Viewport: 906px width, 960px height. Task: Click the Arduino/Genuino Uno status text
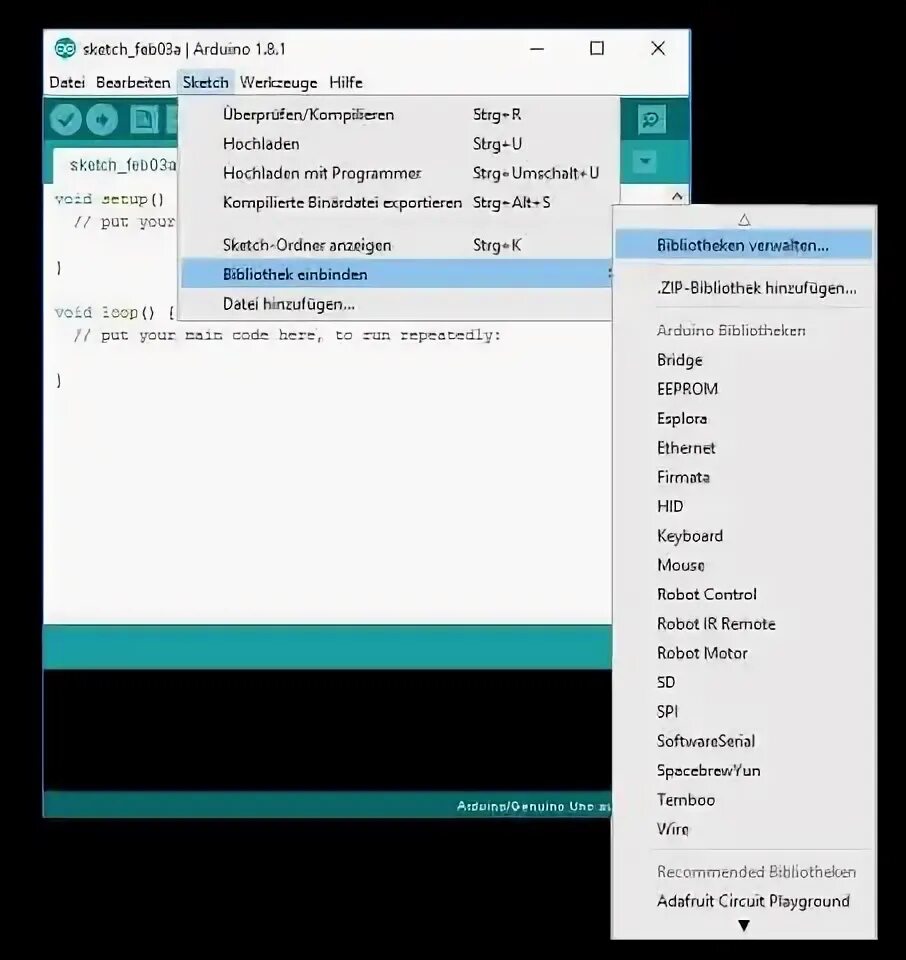pos(533,806)
